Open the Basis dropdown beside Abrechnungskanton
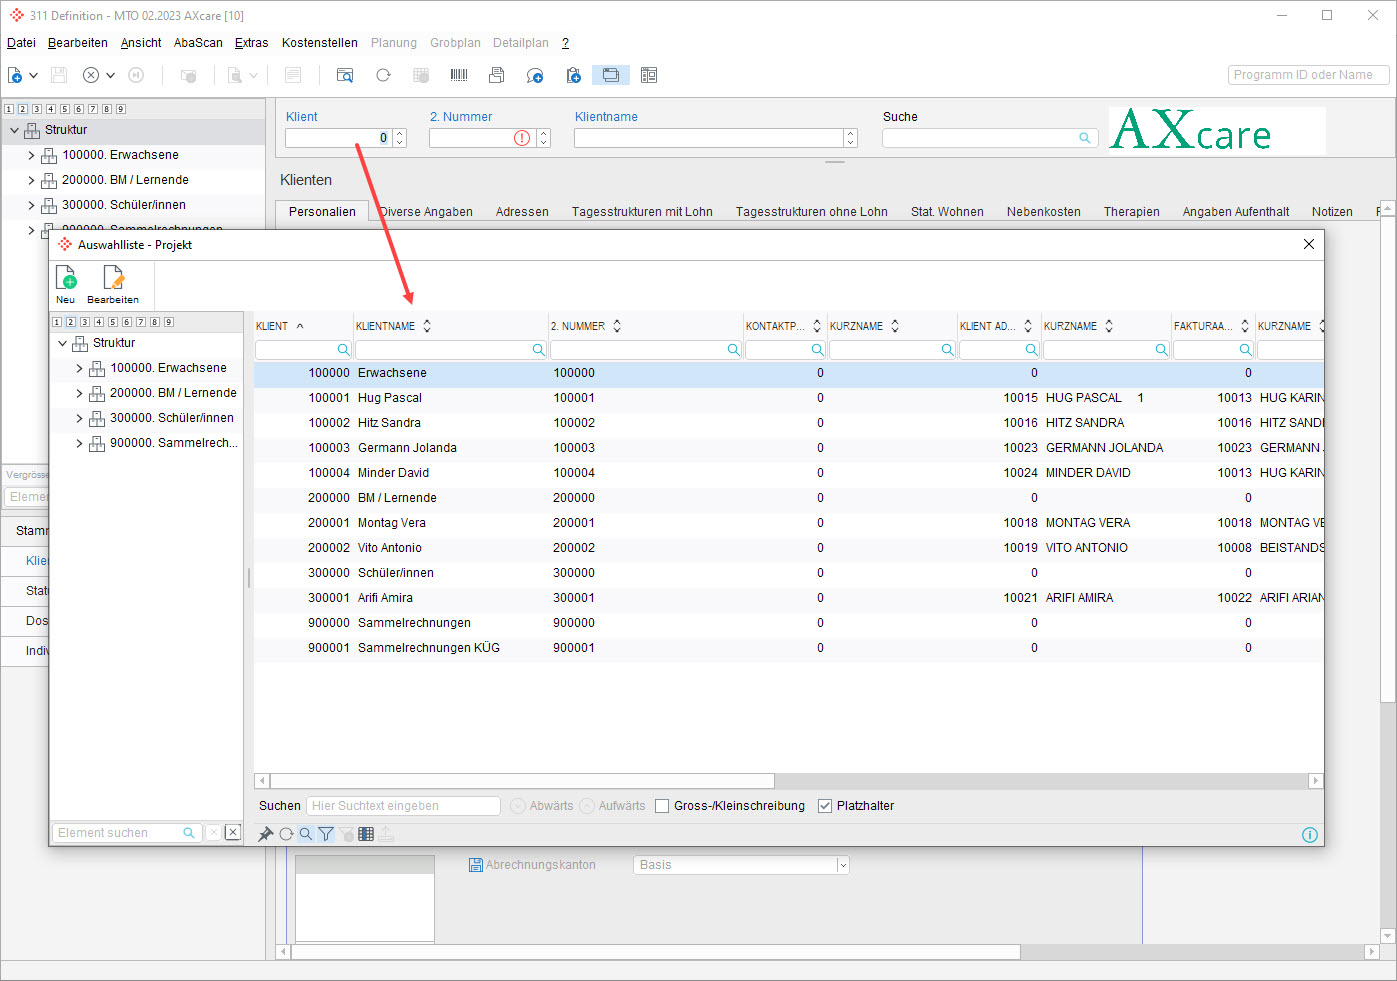1397x981 pixels. coord(842,865)
